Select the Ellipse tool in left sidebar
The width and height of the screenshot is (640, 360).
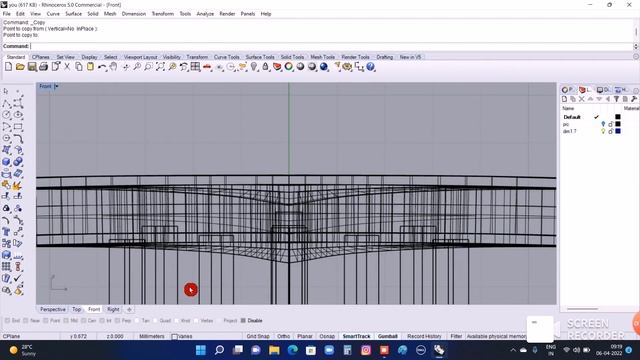(x=18, y=115)
